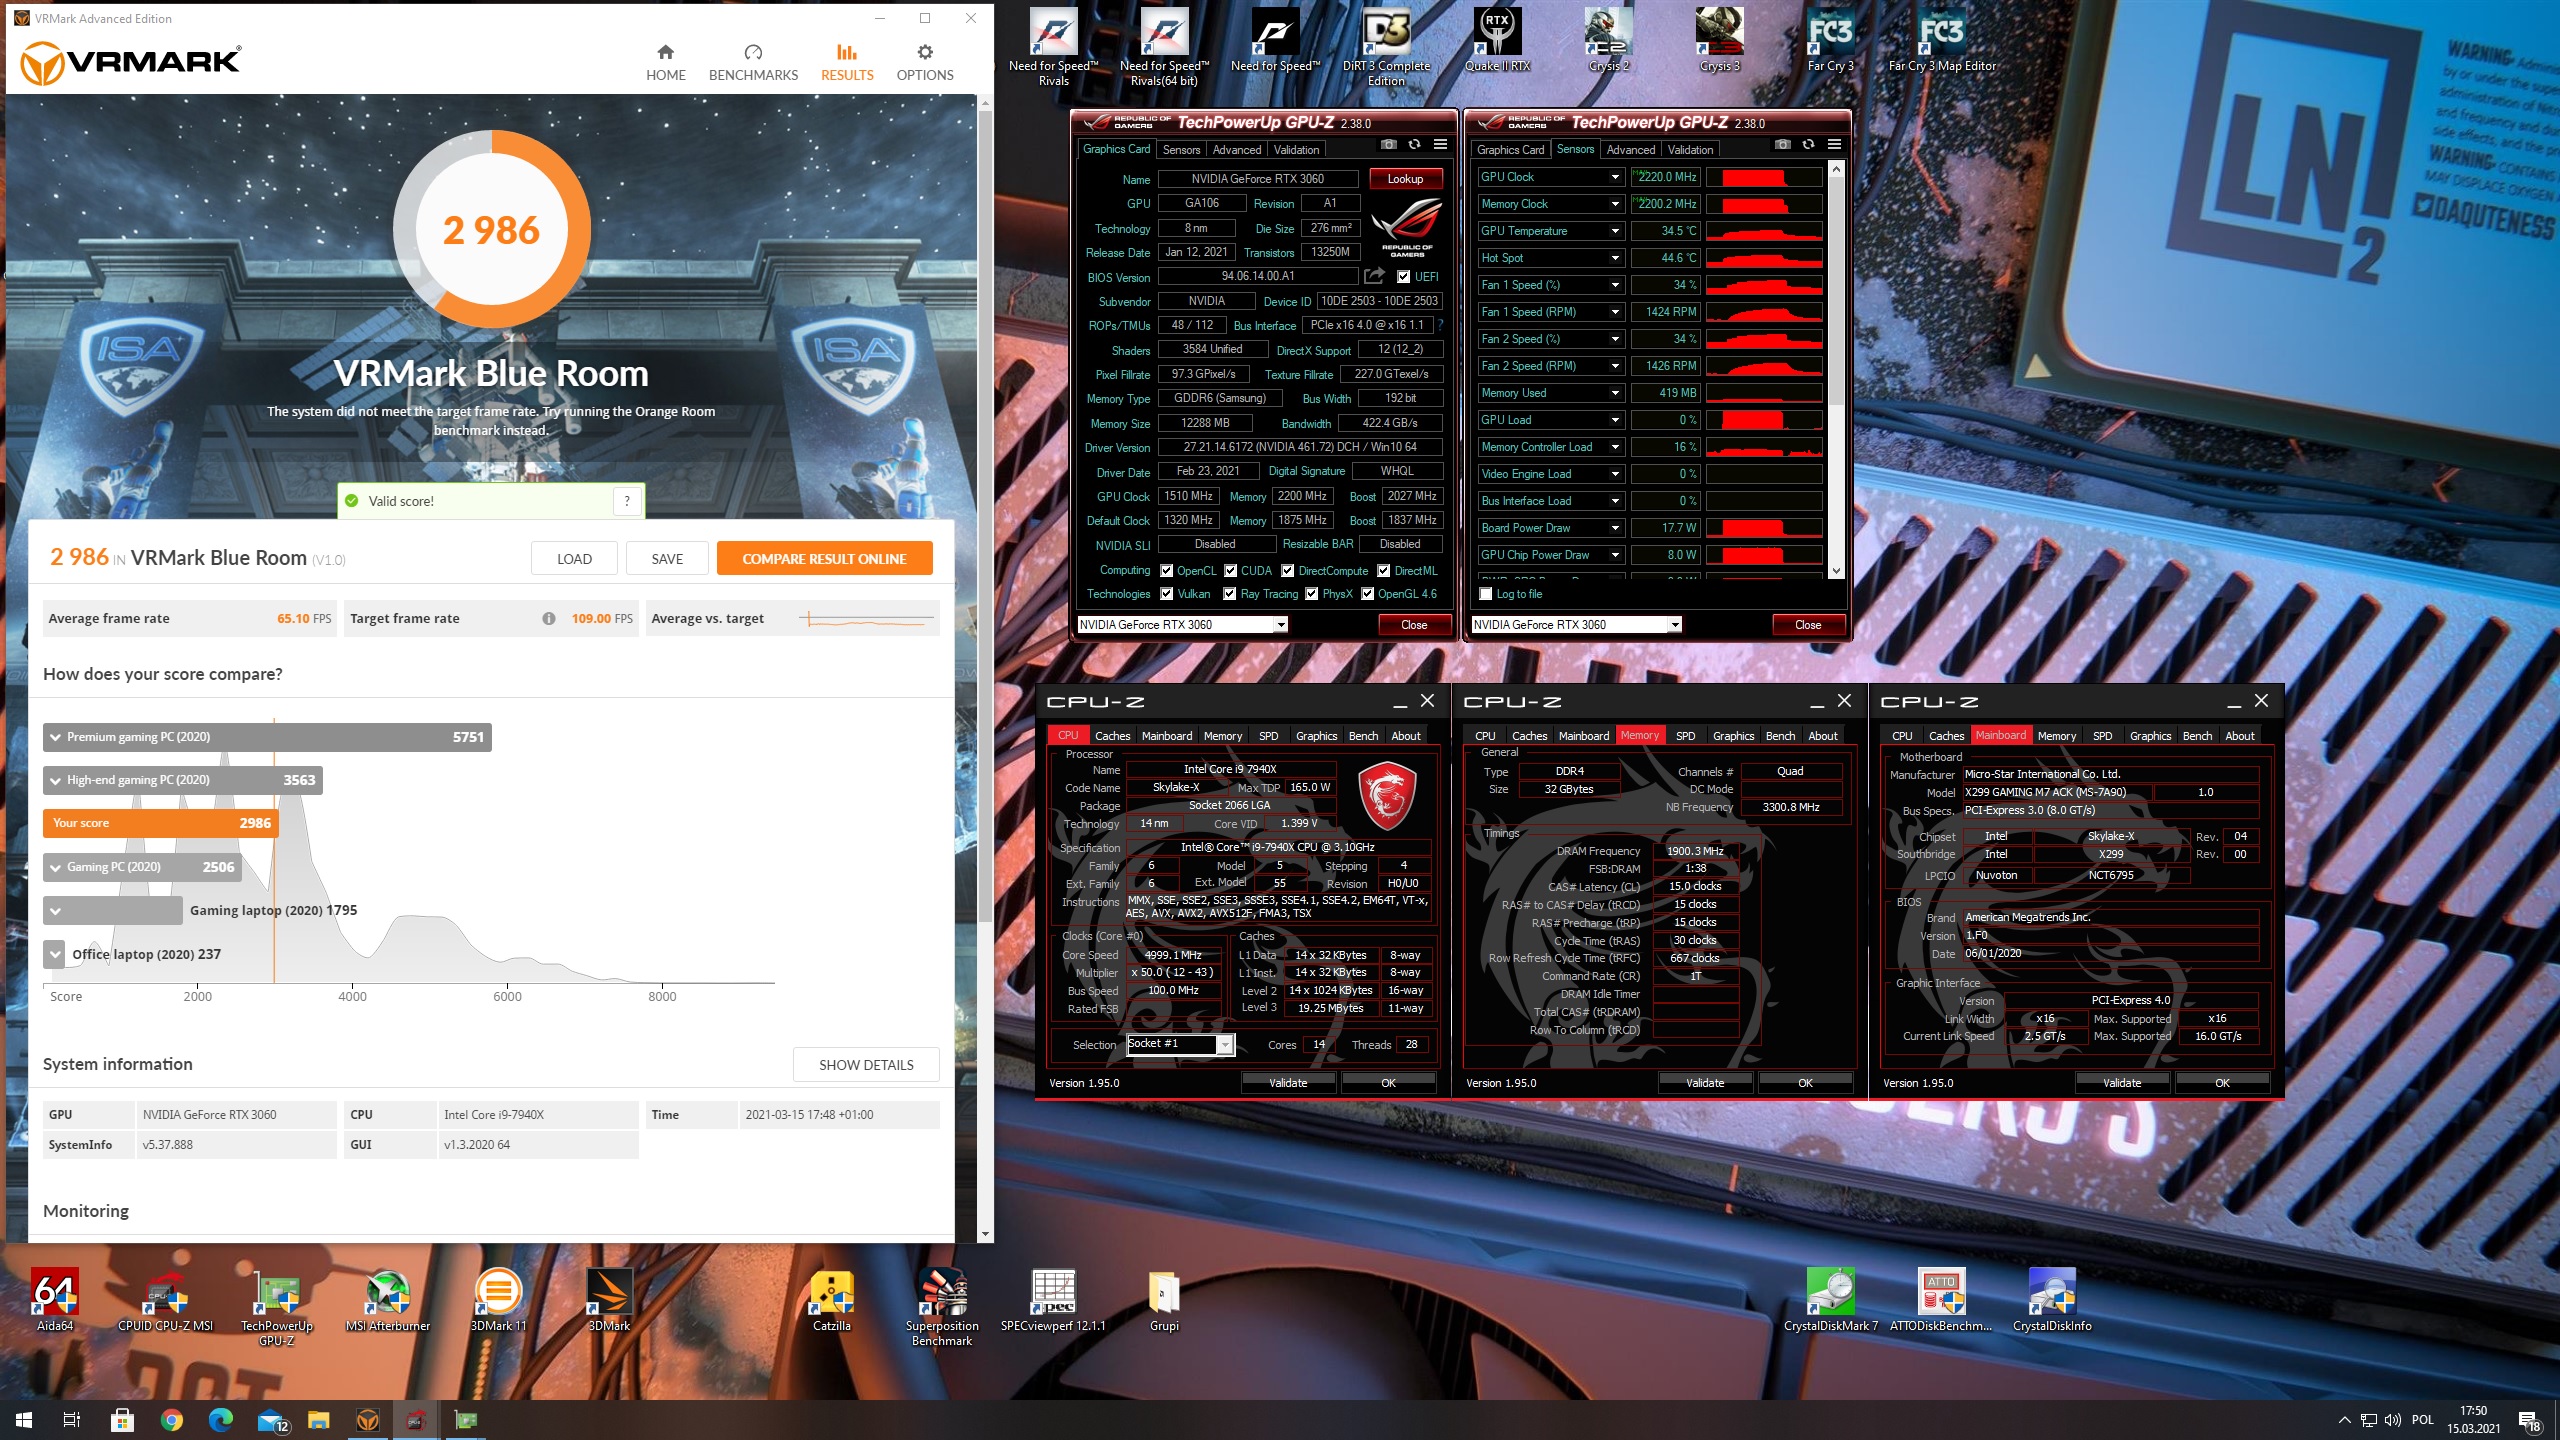Click the GPU Load sensor graph

click(x=1764, y=420)
